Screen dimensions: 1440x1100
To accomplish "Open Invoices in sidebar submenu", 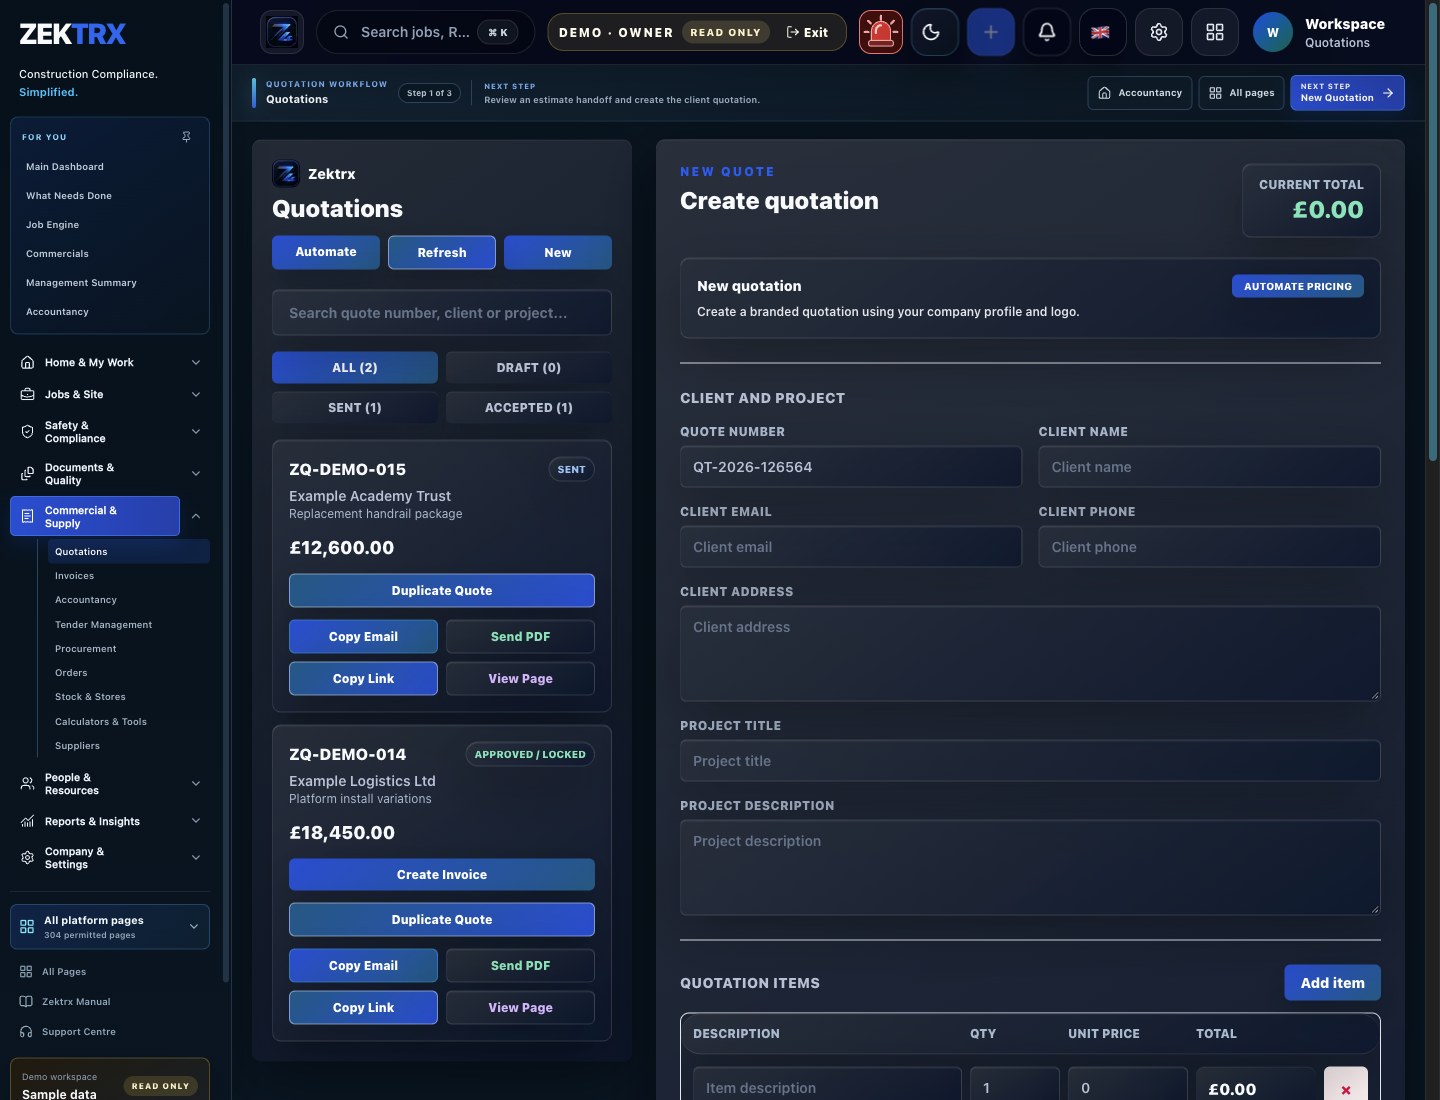I will [75, 576].
